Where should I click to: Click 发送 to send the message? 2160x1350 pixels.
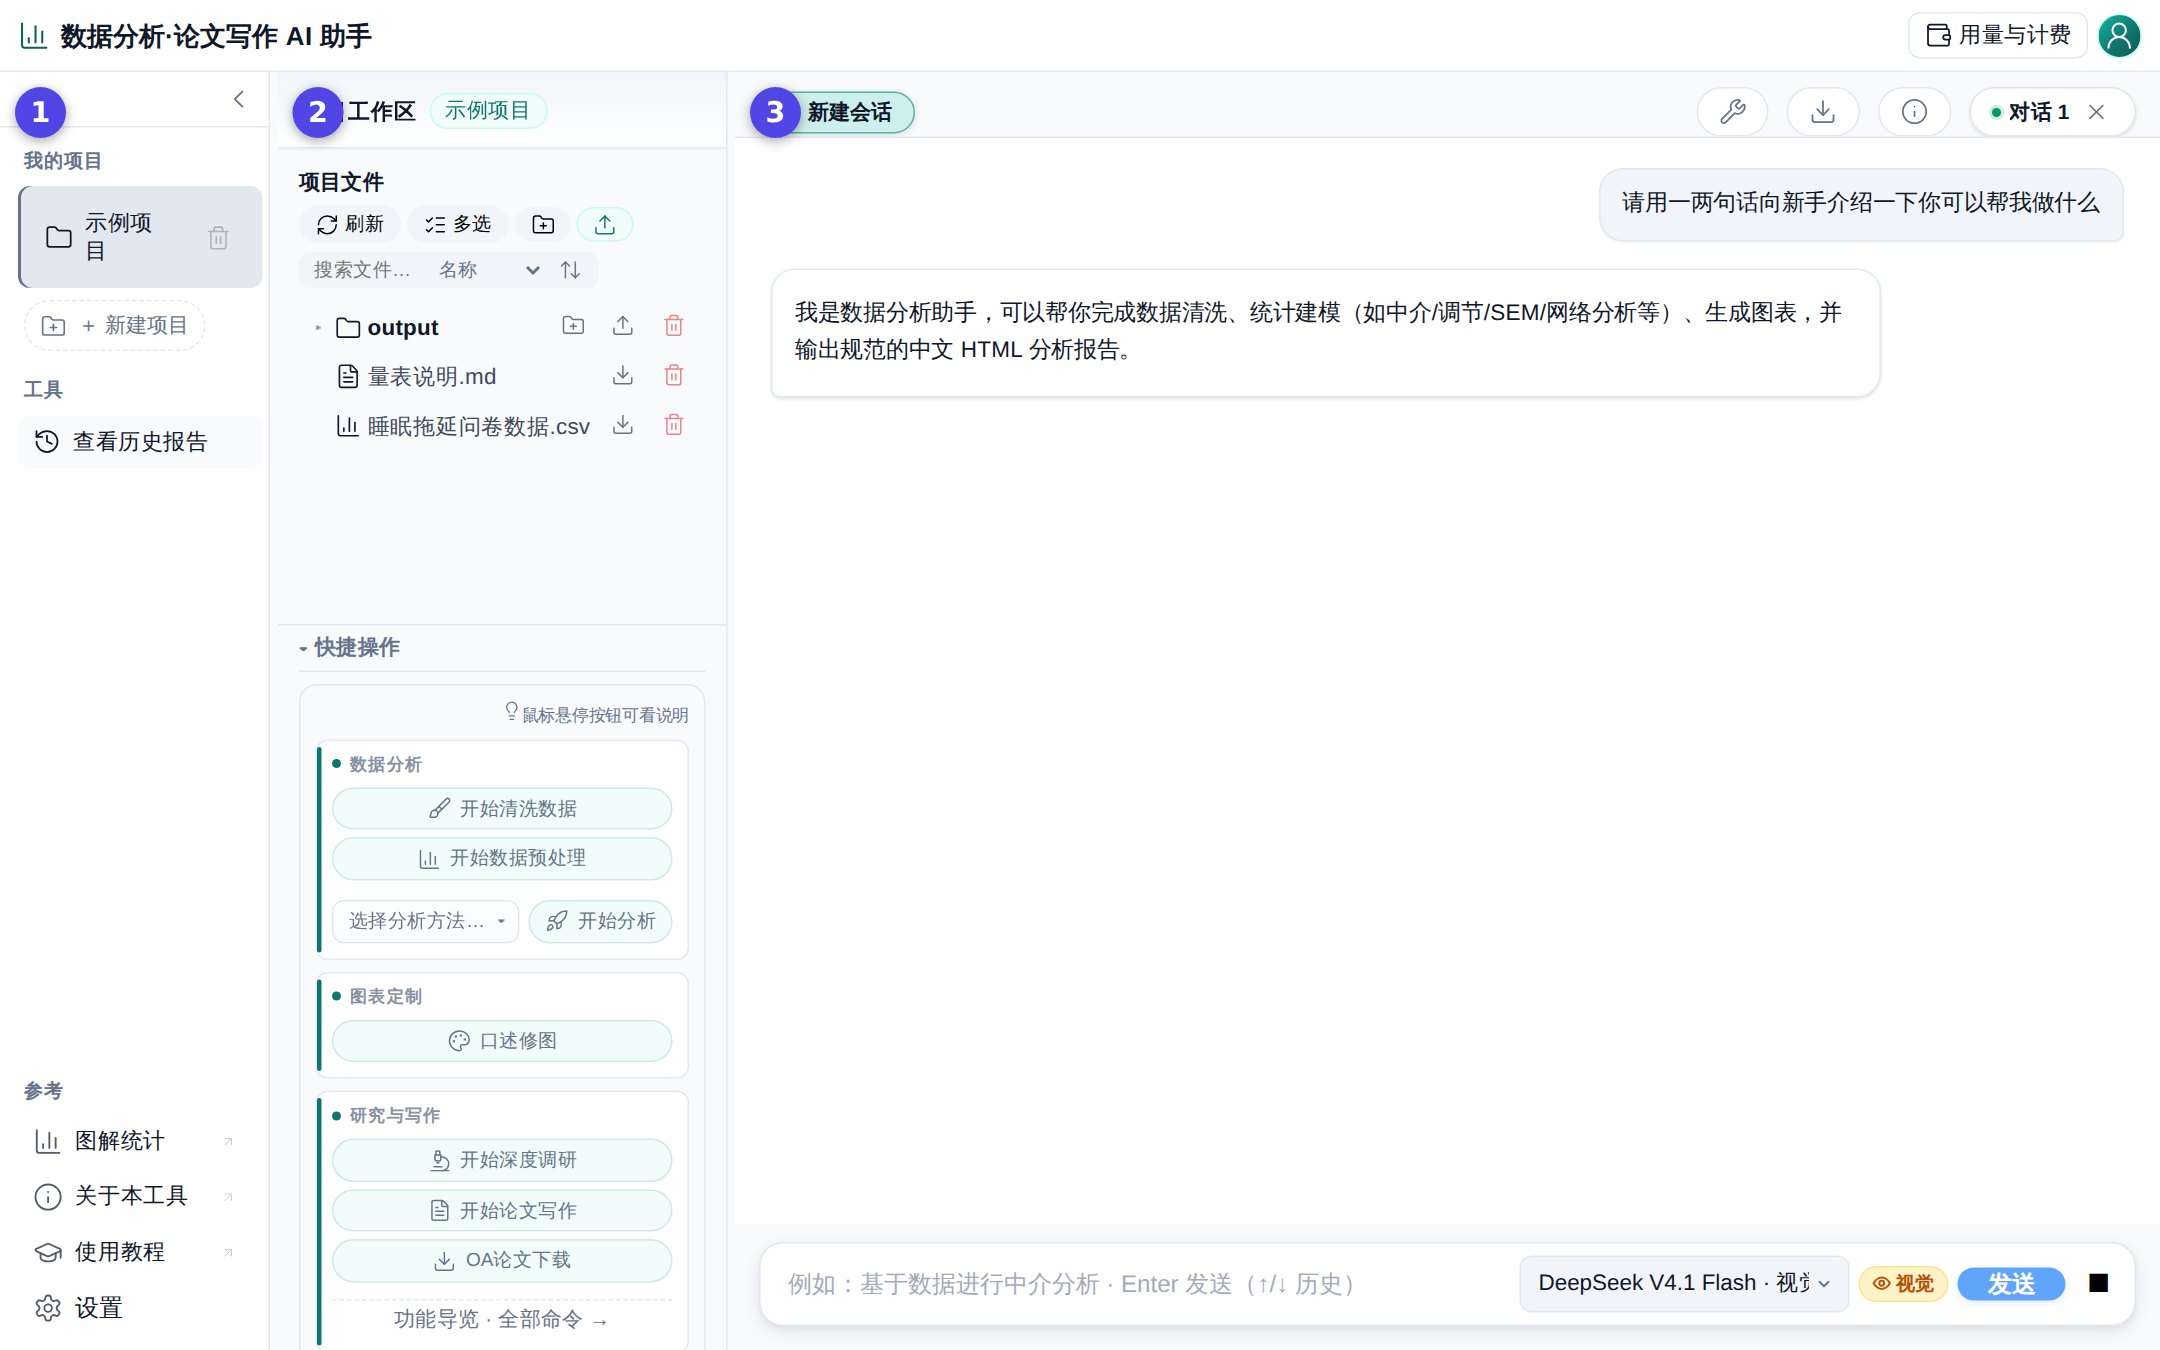(x=2011, y=1283)
